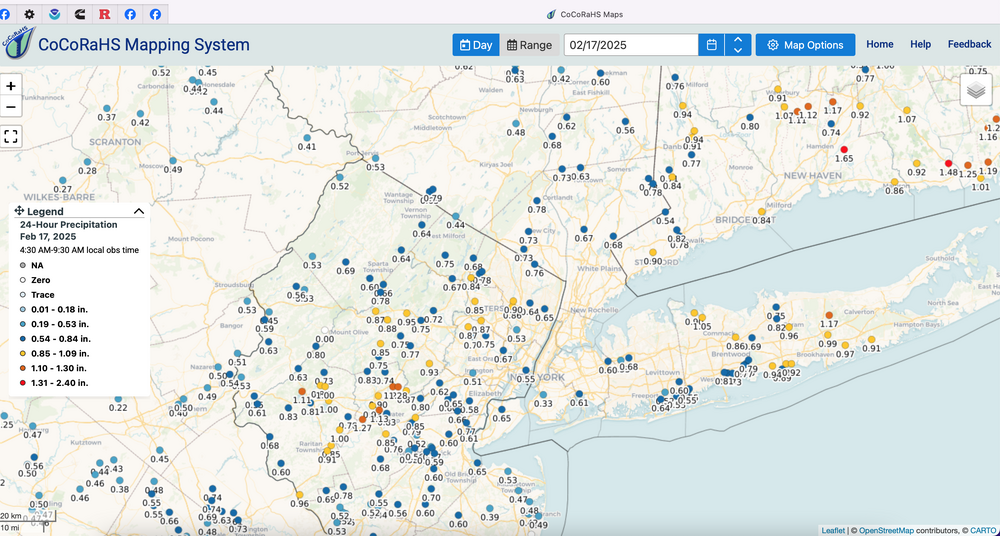Screen dimensions: 1000x536
Task: Select the 0.27 station marker
Action: coord(62,181)
